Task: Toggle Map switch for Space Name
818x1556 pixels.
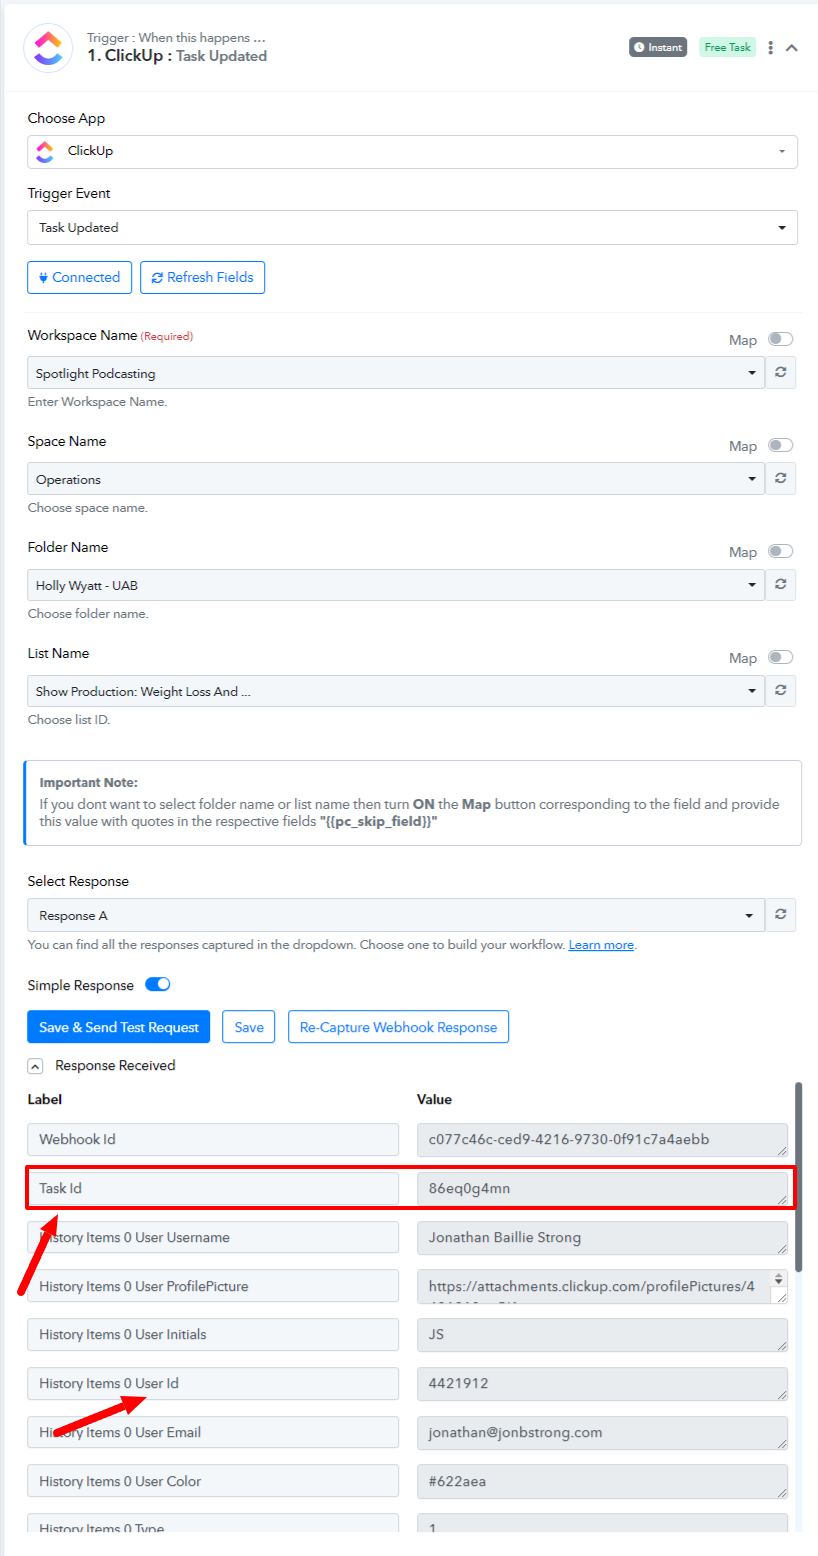Action: (x=780, y=445)
